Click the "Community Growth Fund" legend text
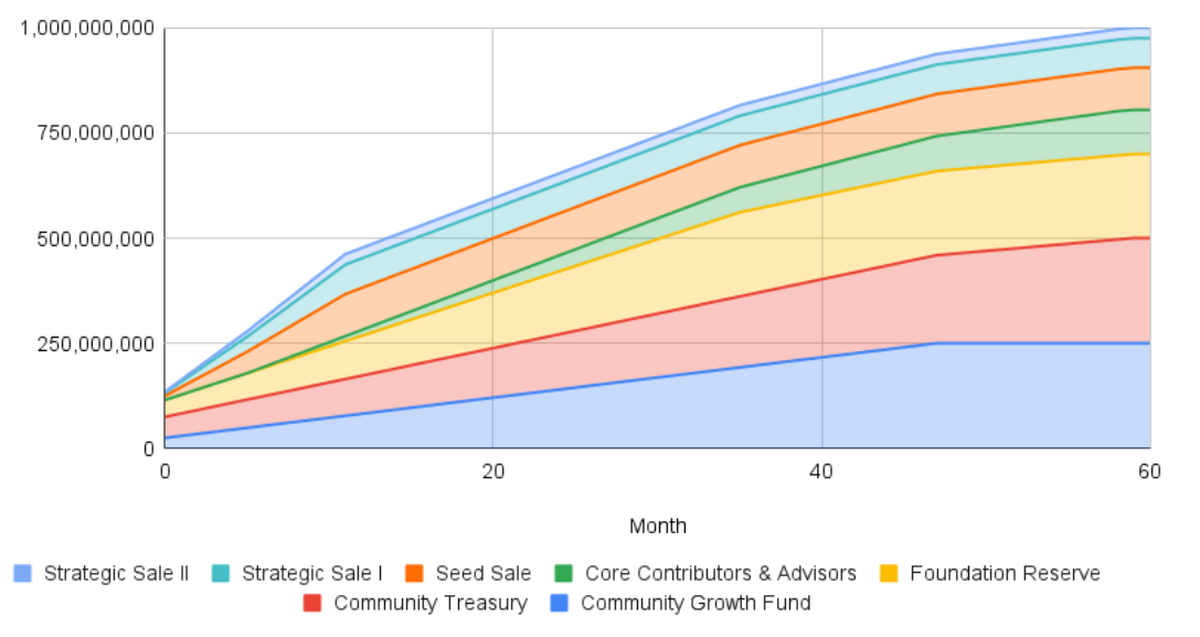This screenshot has height=637, width=1200. [695, 604]
